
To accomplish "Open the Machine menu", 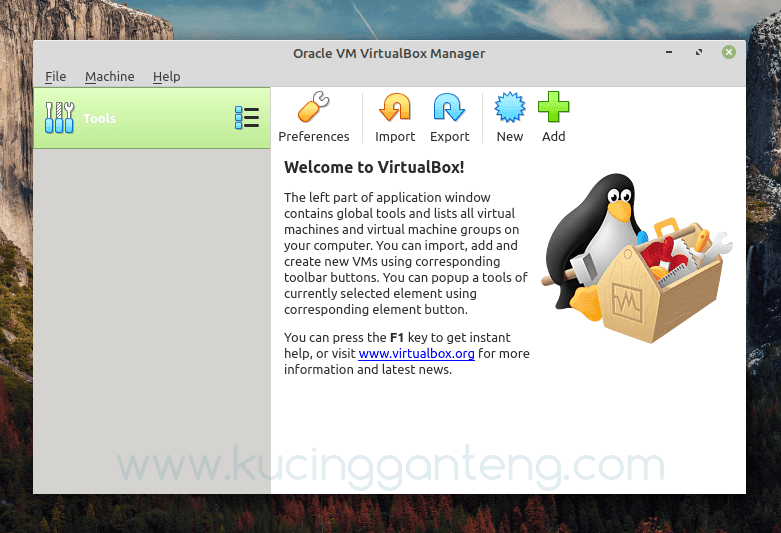I will coord(110,77).
